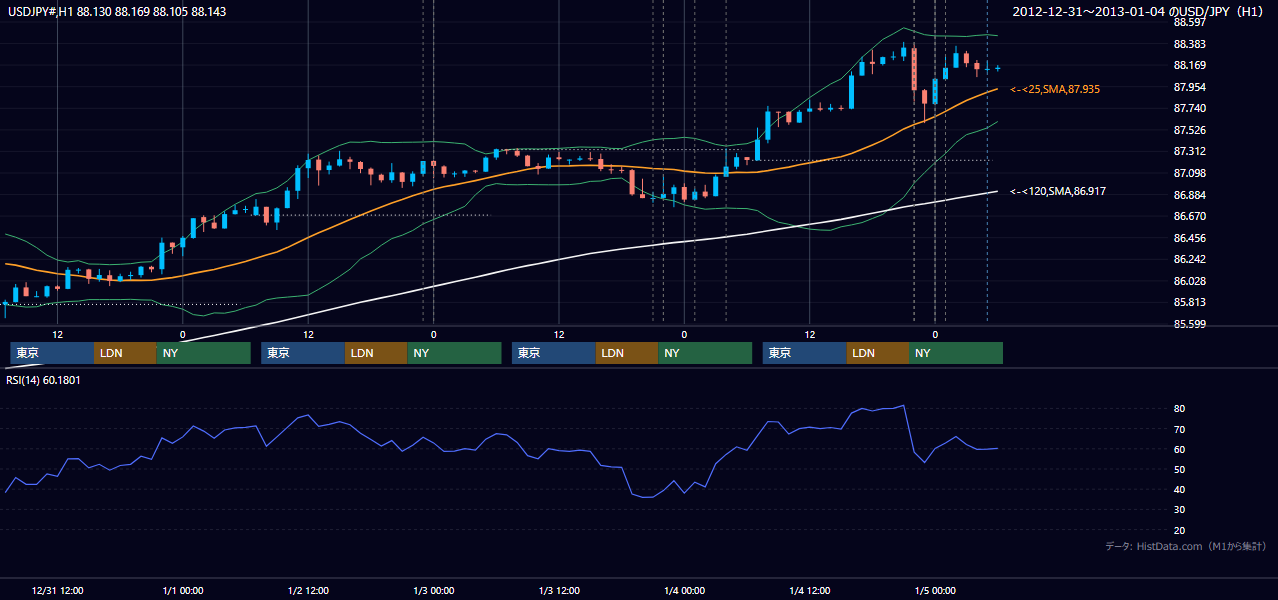The width and height of the screenshot is (1278, 600).
Task: Click the 1/3 00:00 date label
Action: coord(433,590)
